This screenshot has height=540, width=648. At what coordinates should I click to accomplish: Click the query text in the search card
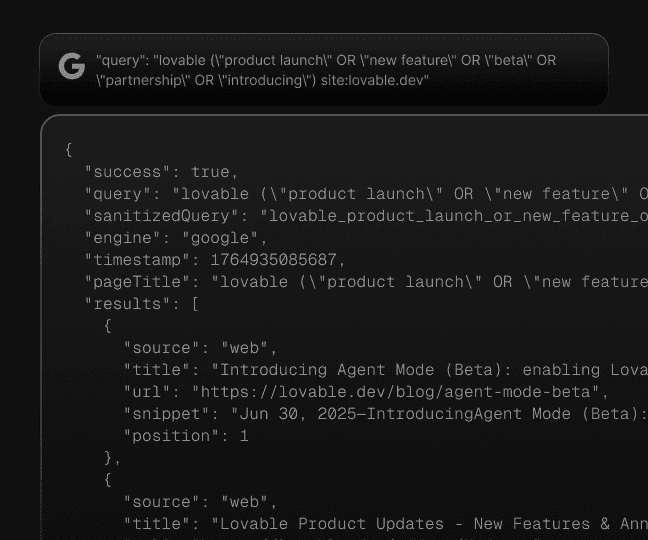pyautogui.click(x=326, y=70)
